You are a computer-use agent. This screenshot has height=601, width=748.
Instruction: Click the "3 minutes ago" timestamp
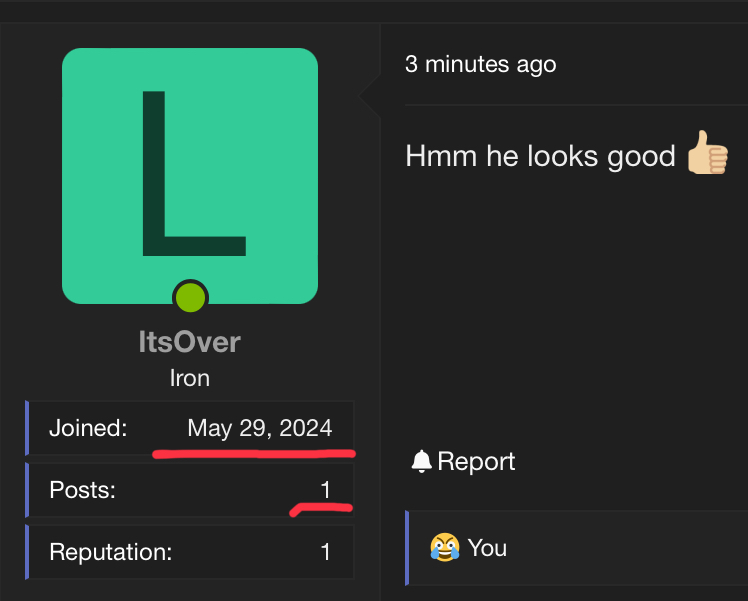[480, 65]
